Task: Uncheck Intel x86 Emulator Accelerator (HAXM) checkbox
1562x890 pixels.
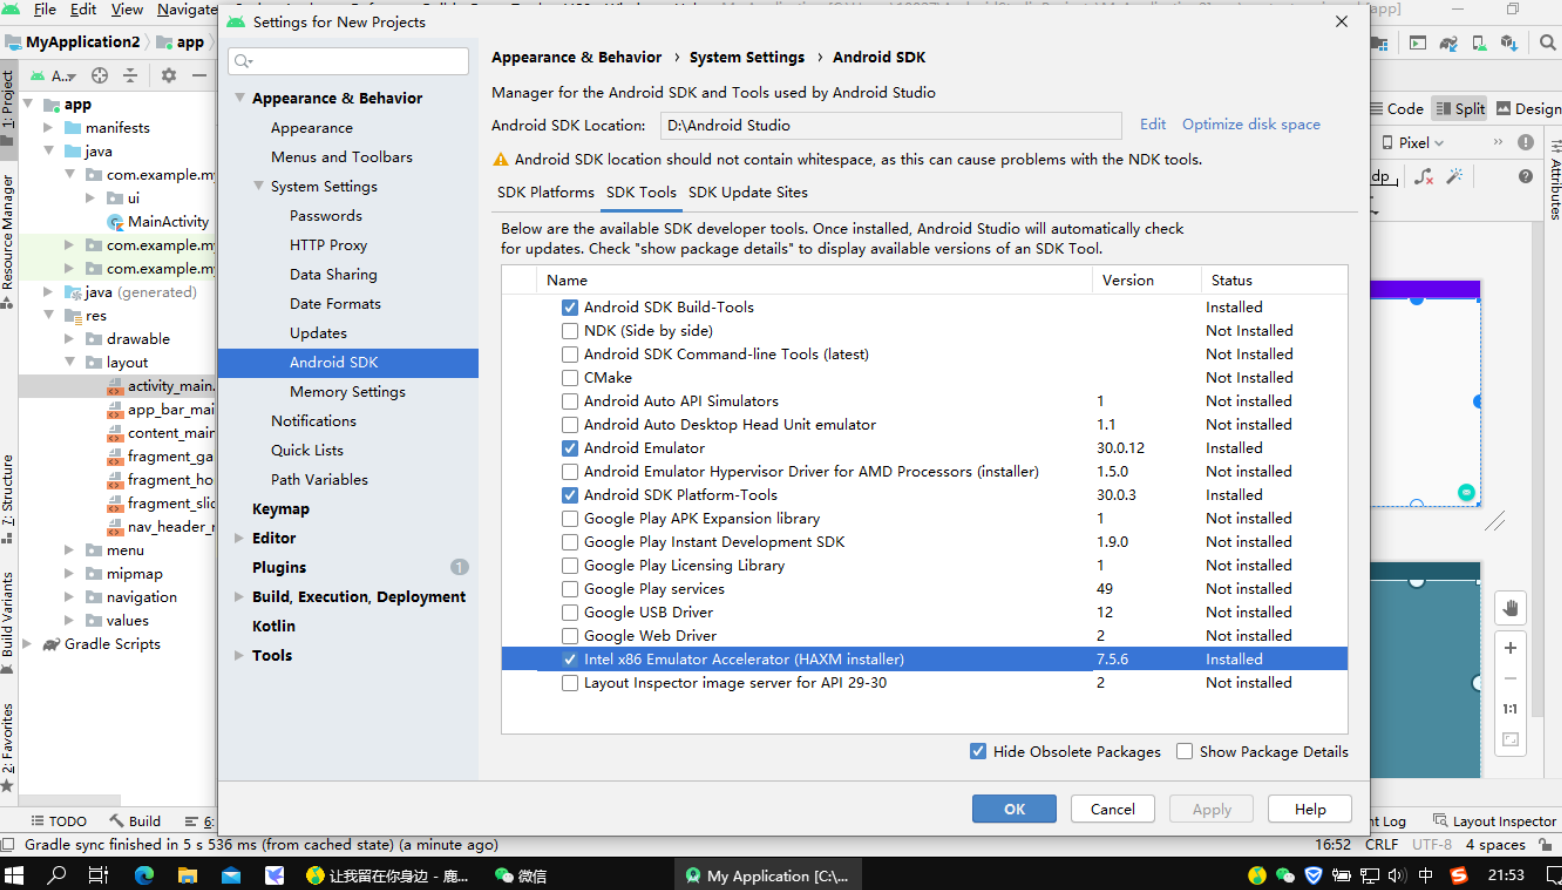Action: coord(570,659)
